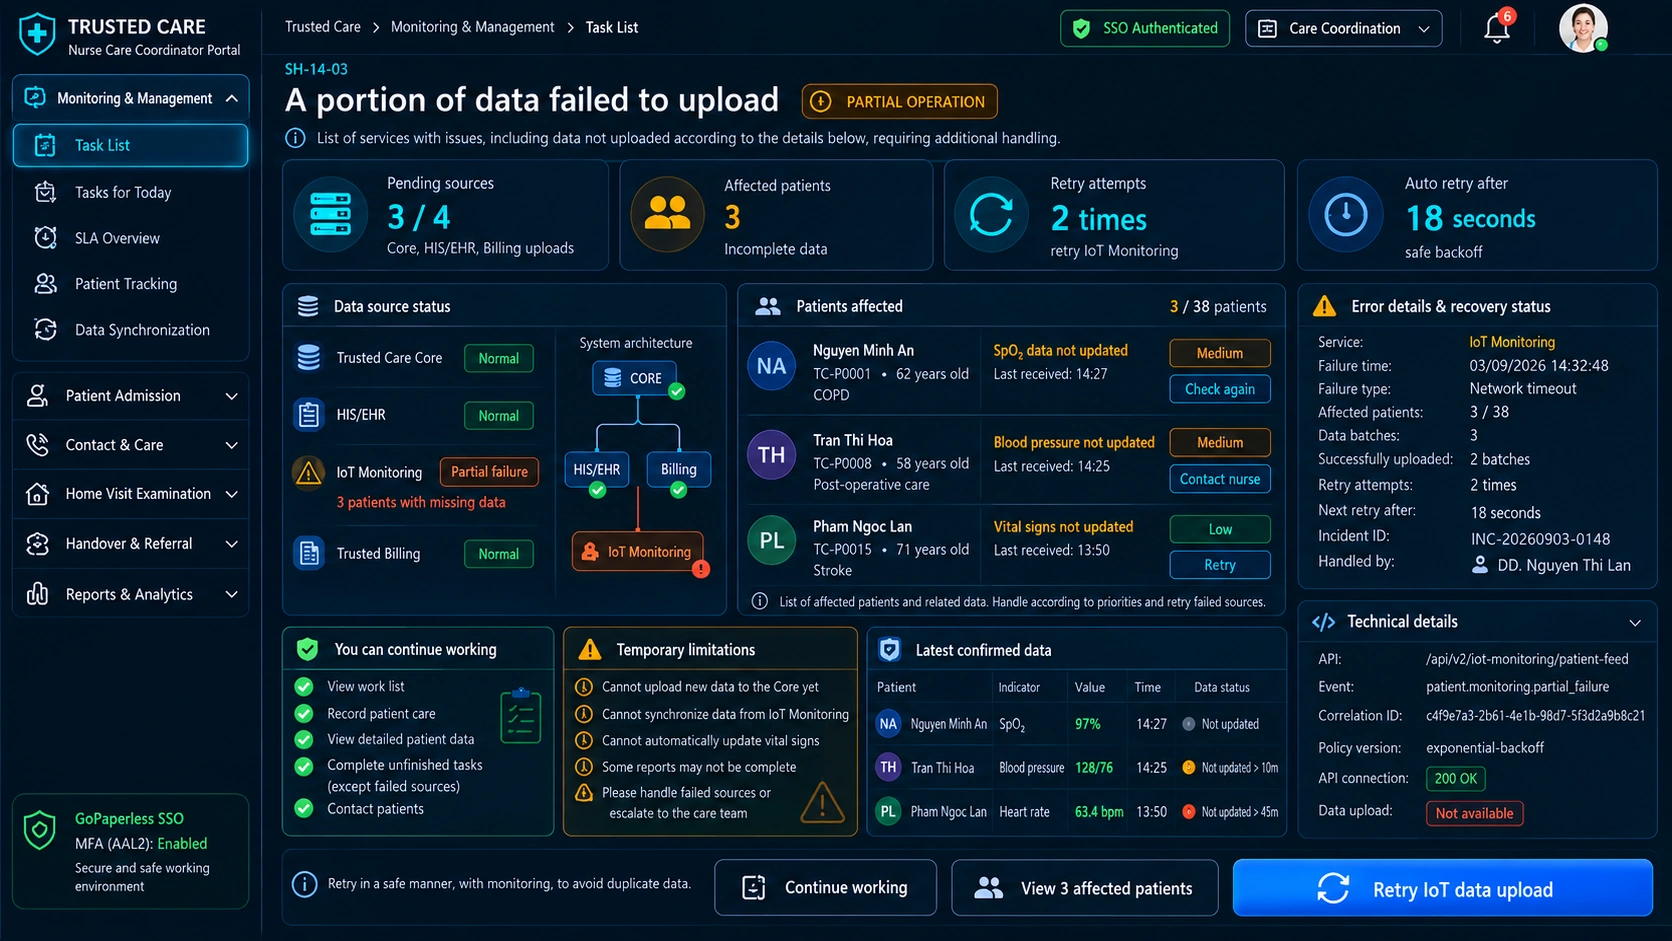
Task: Select the CORE node in system architecture
Action: 635,378
